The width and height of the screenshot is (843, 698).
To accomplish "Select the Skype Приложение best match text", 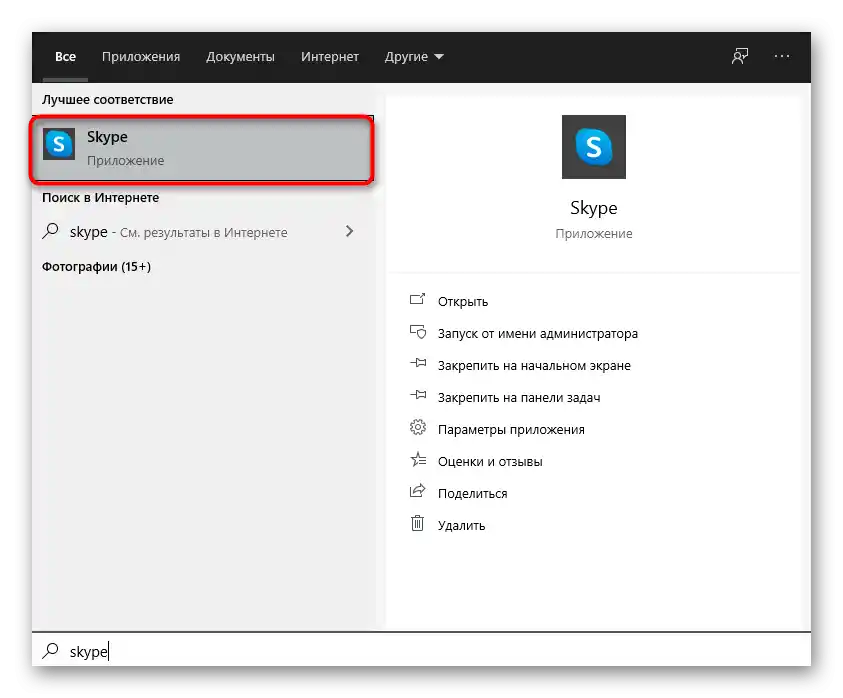I will [125, 148].
